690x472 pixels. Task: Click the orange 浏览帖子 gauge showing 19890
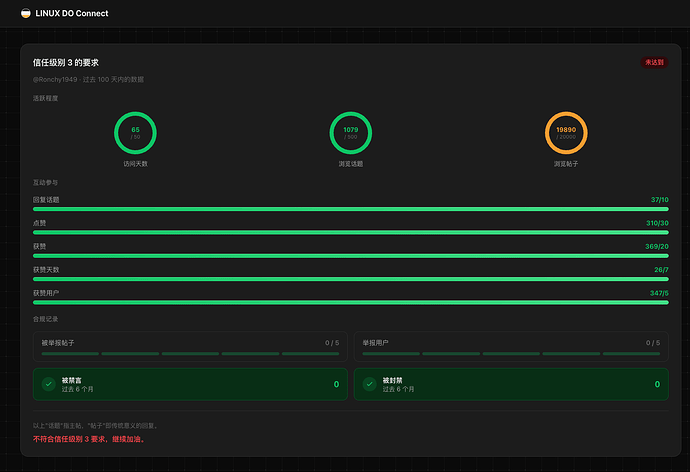566,133
